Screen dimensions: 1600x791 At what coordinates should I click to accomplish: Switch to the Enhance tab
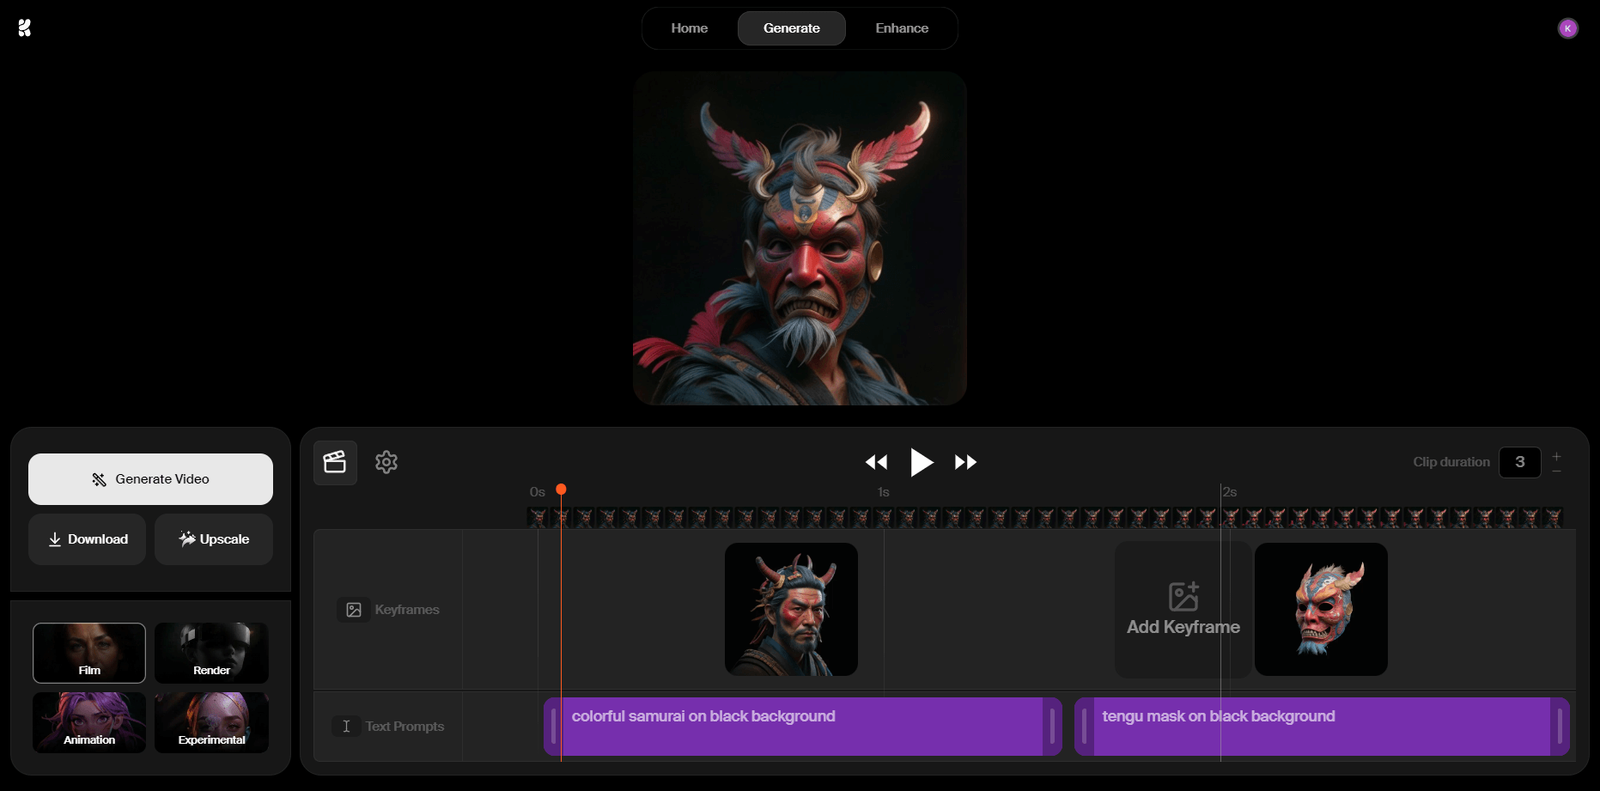pyautogui.click(x=902, y=28)
